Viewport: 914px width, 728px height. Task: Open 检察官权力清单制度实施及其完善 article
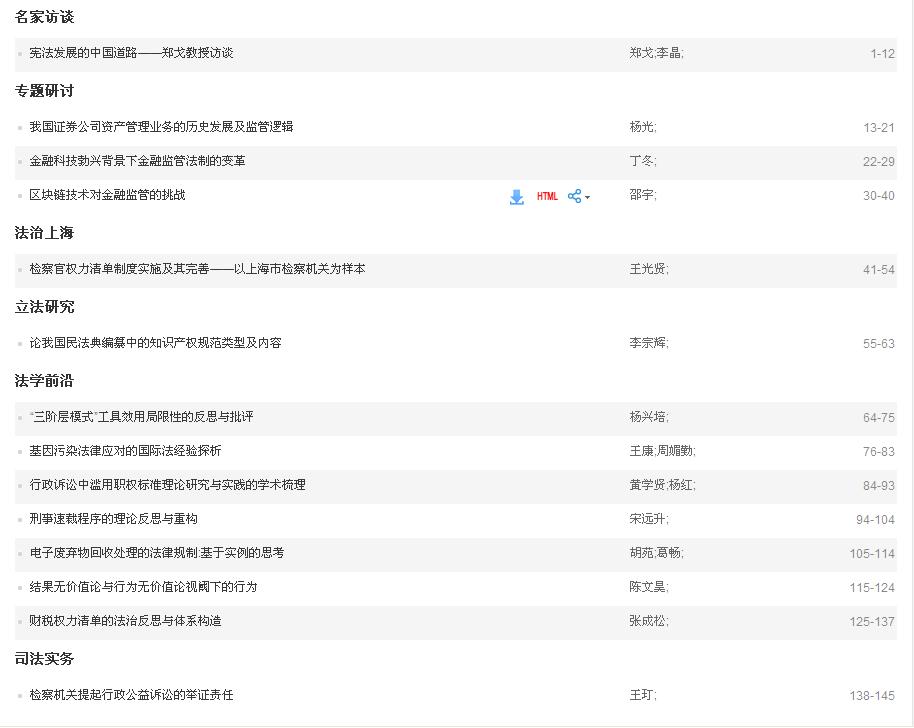point(197,269)
